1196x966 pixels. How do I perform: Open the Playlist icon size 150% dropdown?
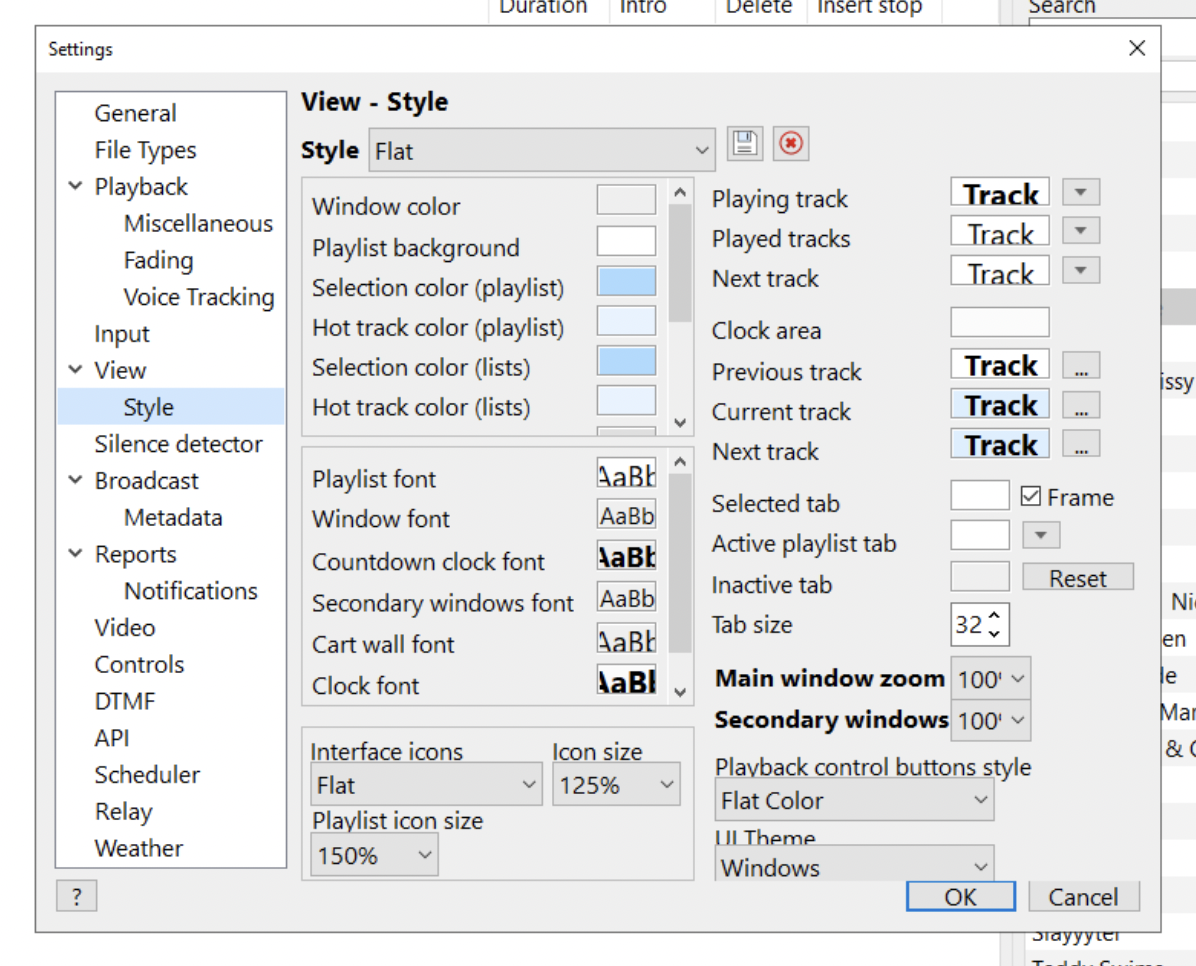coord(375,855)
